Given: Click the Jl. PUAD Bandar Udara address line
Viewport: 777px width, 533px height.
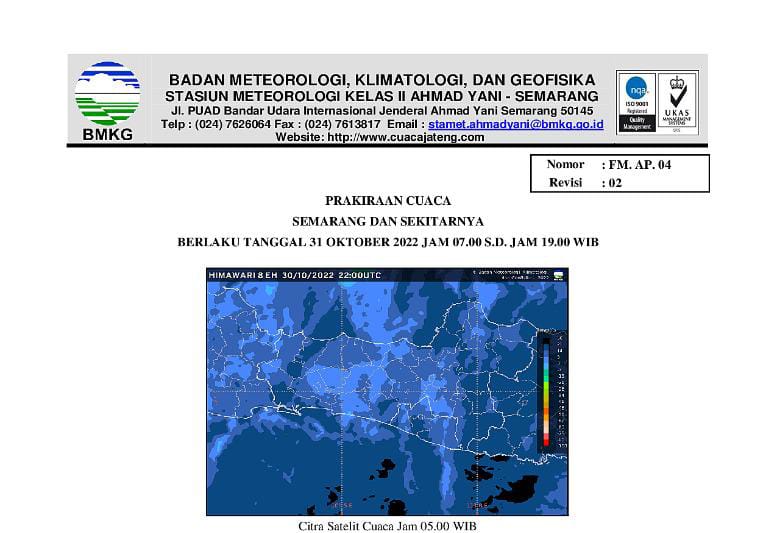Looking at the screenshot, I should 381,110.
